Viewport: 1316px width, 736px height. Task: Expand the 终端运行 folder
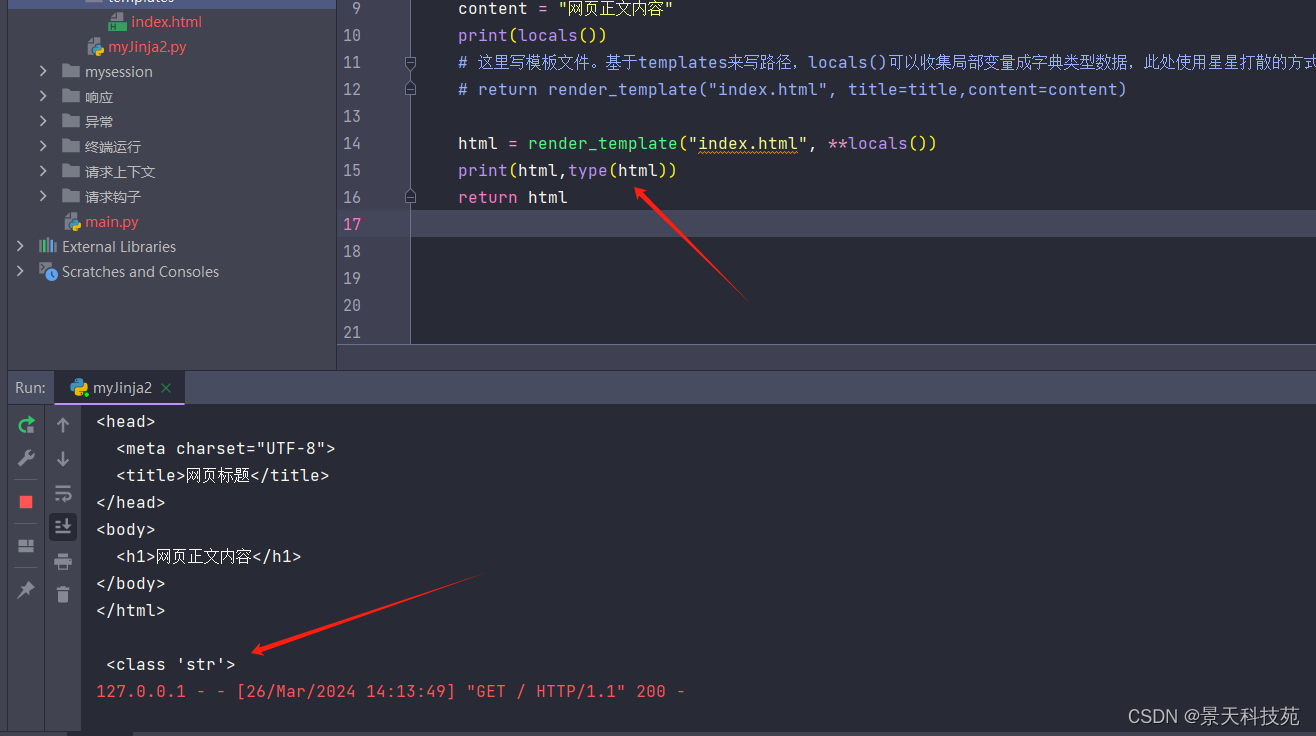pyautogui.click(x=43, y=146)
